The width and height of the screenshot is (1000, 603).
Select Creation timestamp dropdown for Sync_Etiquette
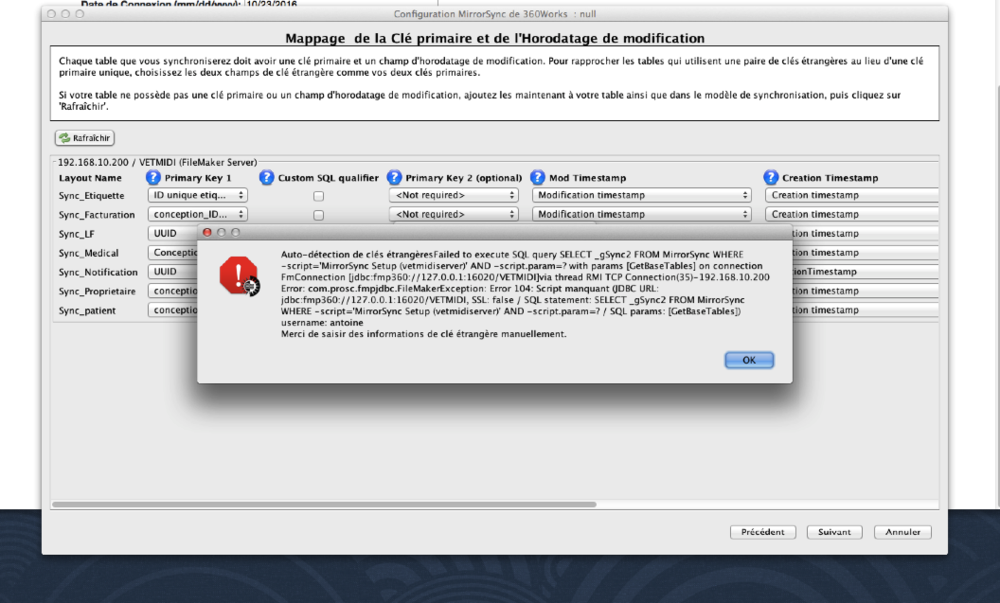point(852,196)
